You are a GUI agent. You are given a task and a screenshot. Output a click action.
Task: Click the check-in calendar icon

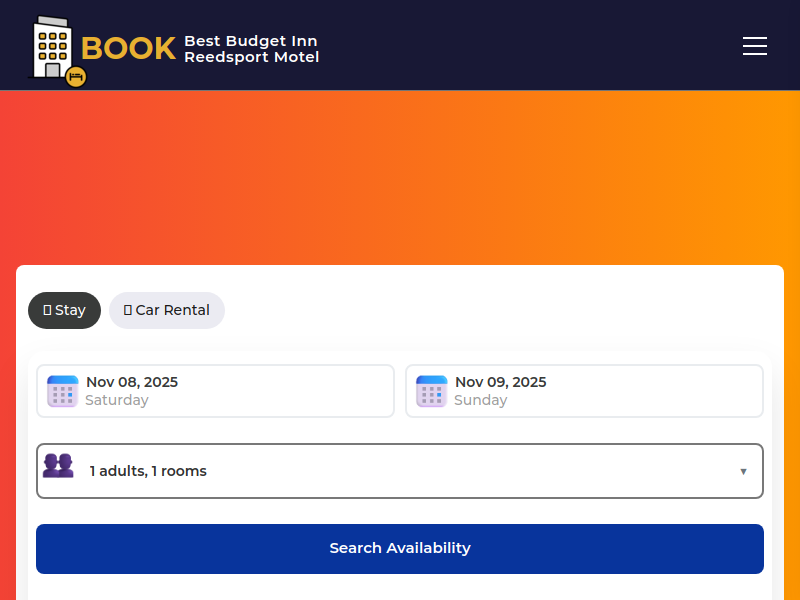click(62, 391)
